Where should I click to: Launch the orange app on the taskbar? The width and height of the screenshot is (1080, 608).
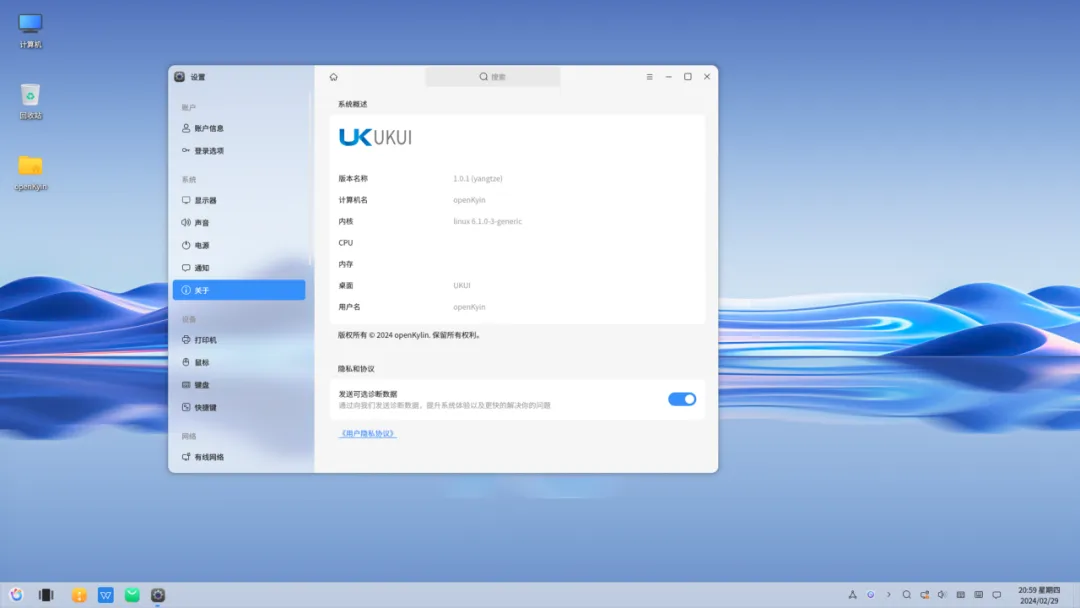[79, 595]
